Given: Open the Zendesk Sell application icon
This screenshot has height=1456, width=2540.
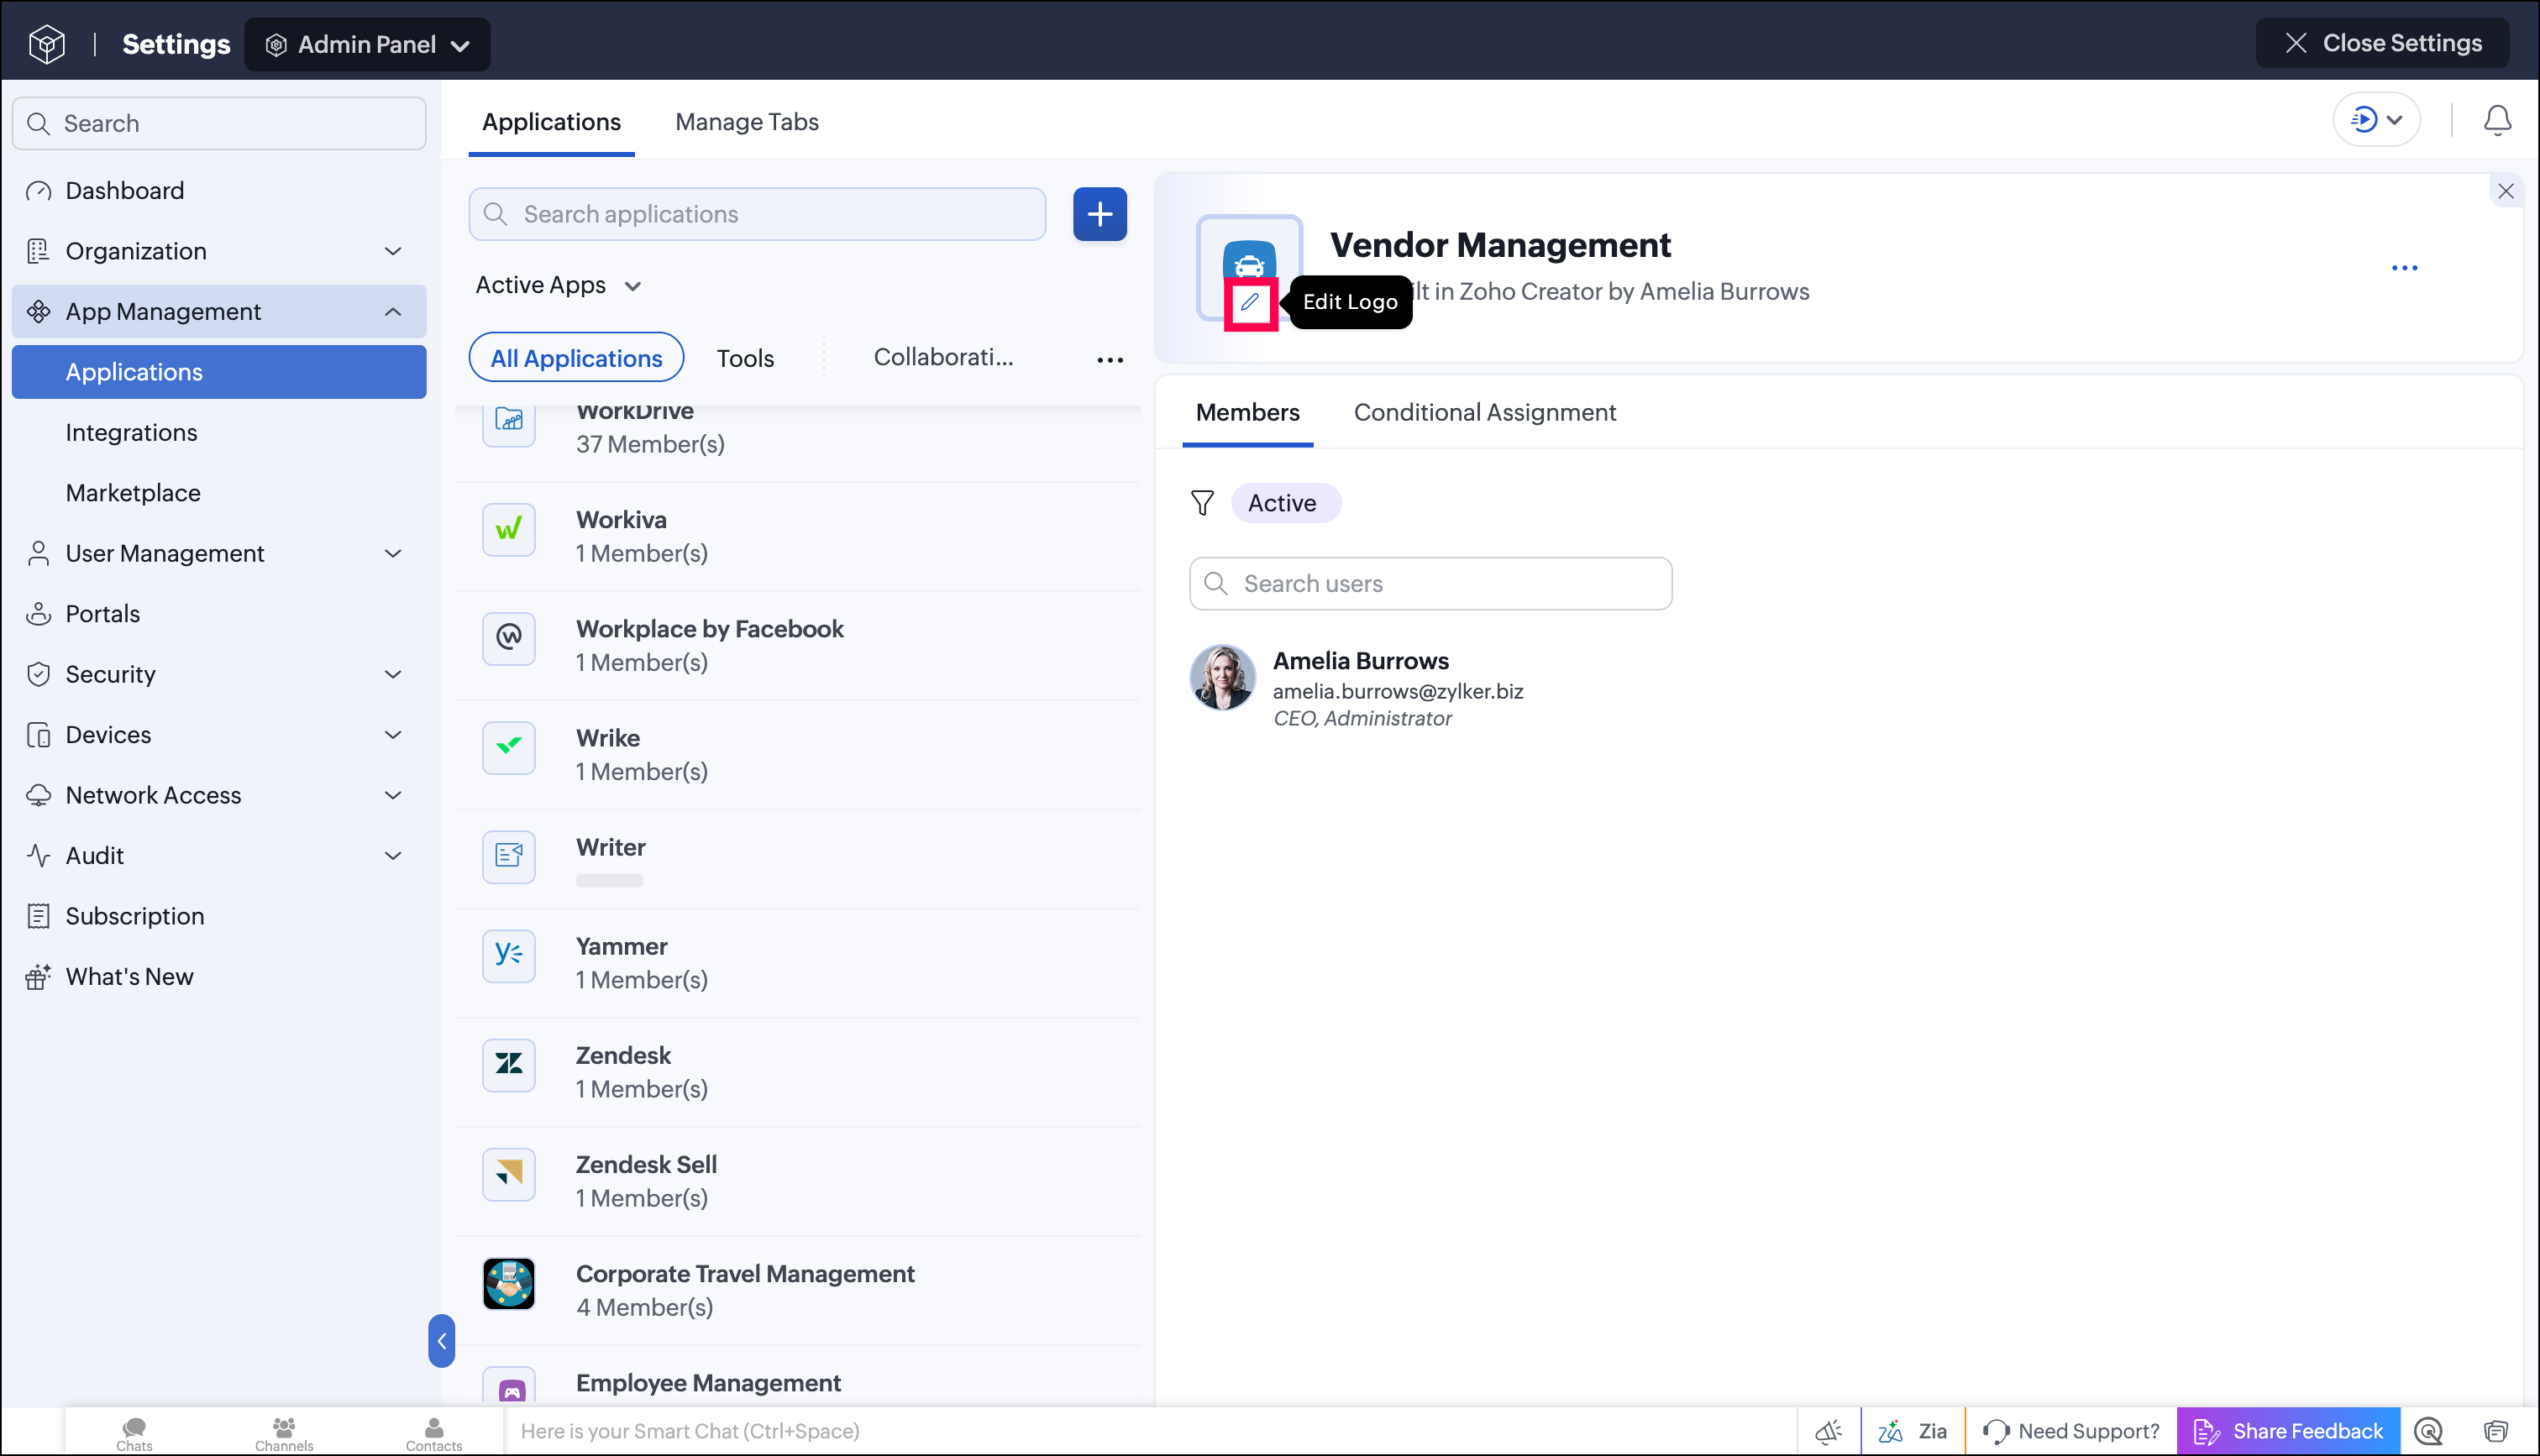Looking at the screenshot, I should (509, 1173).
